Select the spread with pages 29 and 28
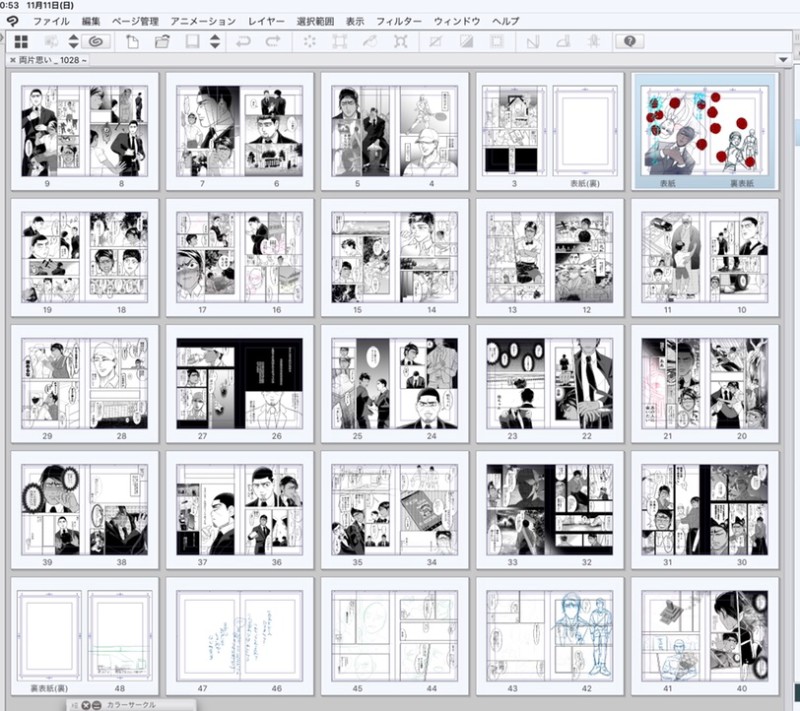Viewport: 800px width, 711px height. (x=85, y=384)
